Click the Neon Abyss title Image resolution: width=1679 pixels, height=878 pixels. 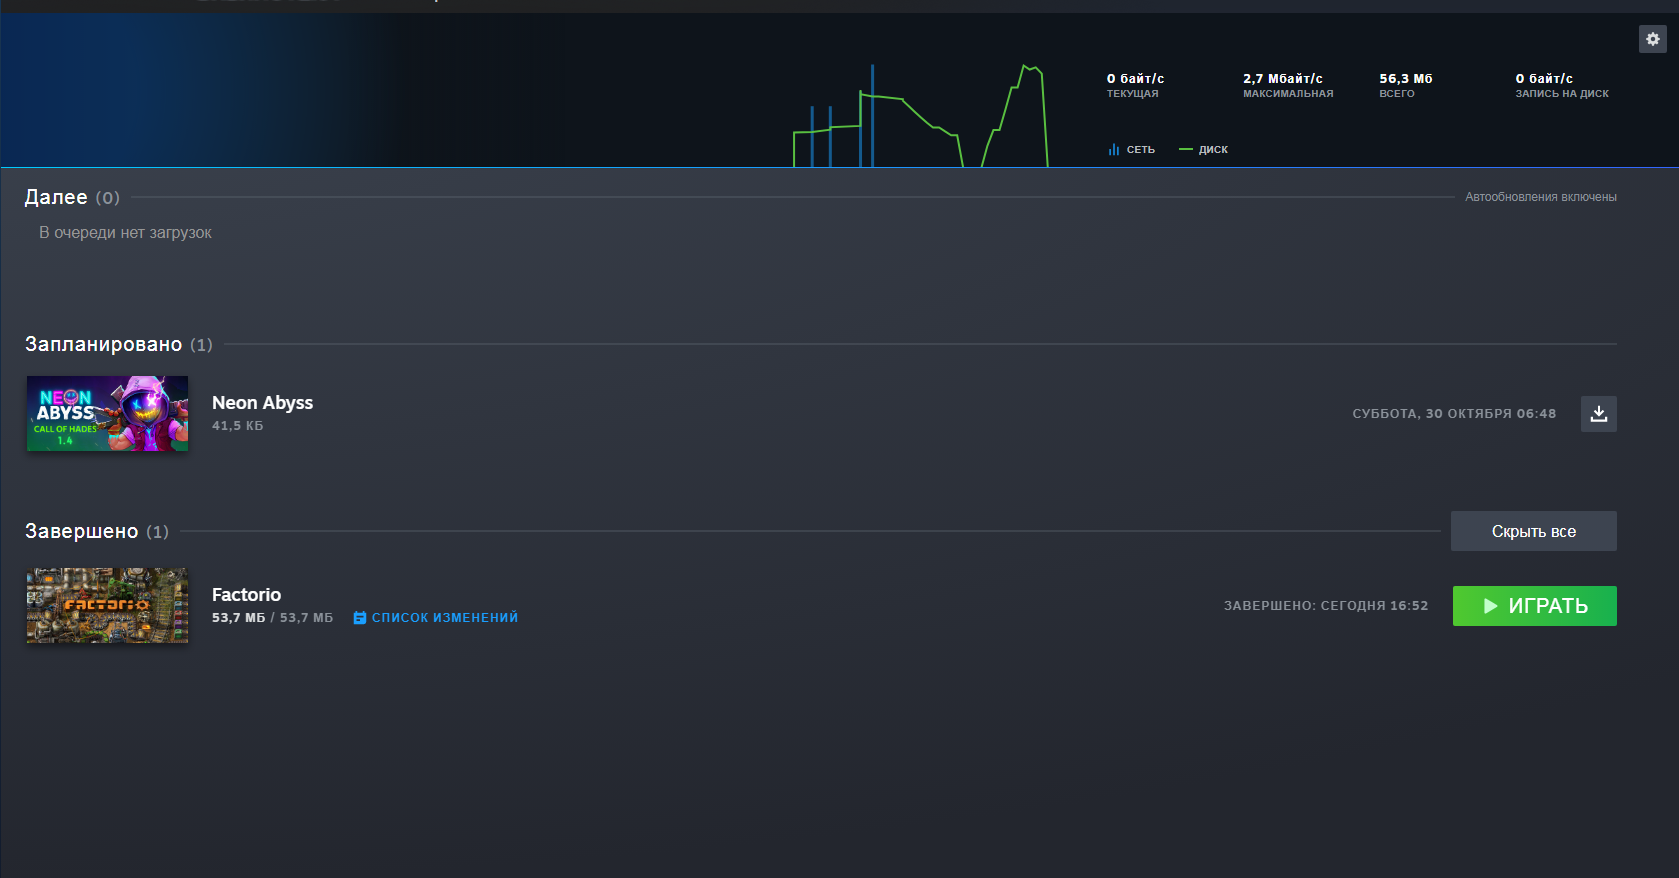click(x=262, y=403)
